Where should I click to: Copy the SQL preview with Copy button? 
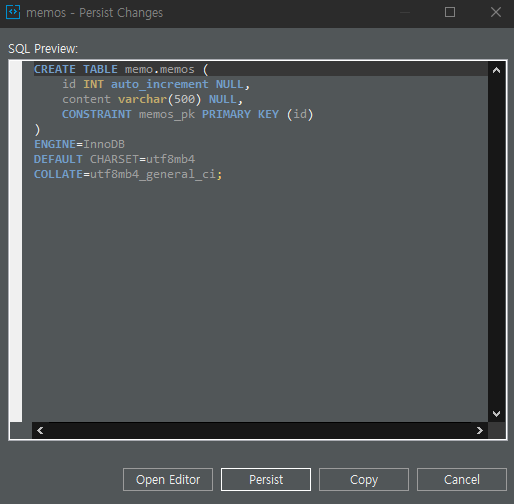(x=364, y=479)
